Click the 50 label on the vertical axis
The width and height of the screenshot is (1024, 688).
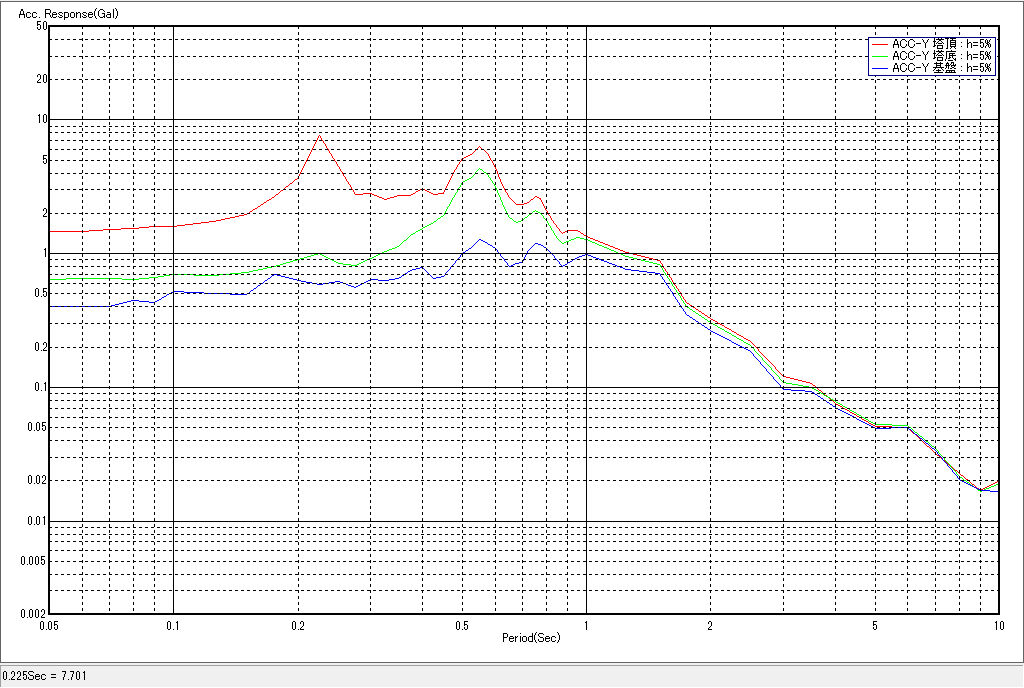point(42,26)
